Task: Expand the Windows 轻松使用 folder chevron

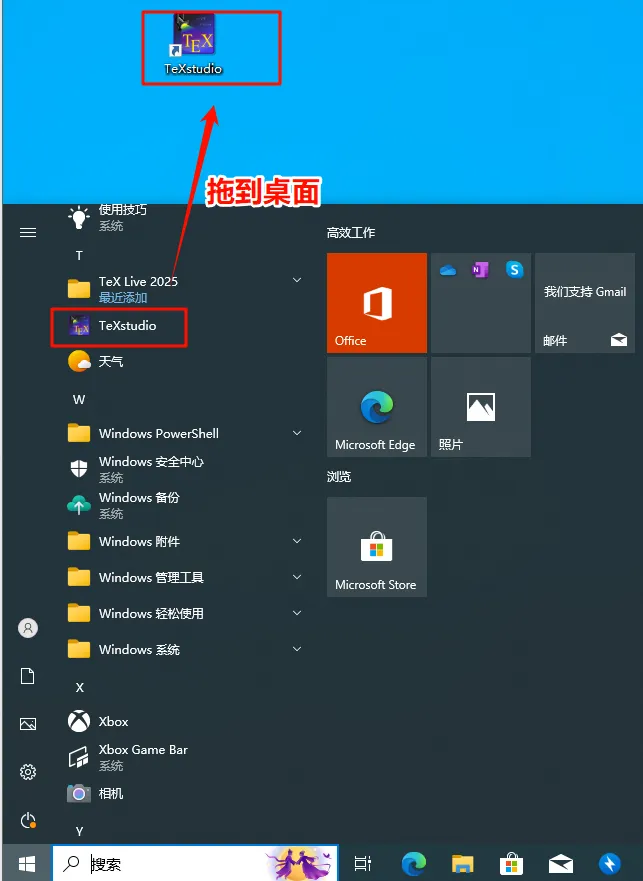Action: pos(297,612)
